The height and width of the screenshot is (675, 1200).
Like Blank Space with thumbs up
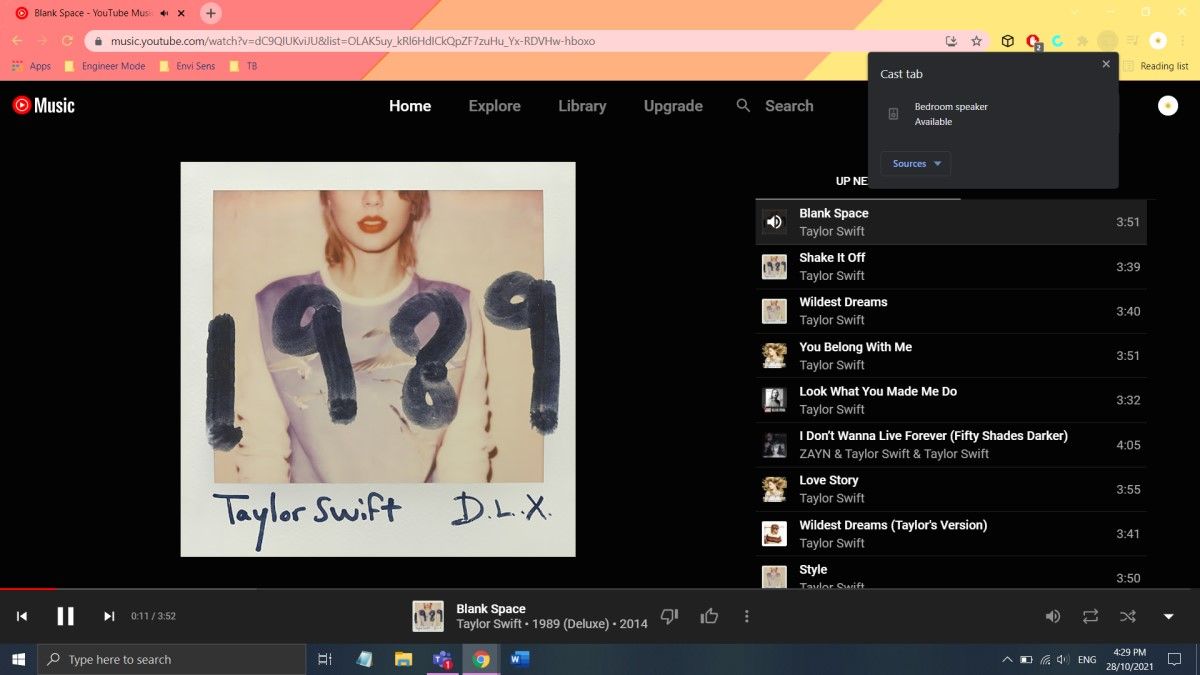pos(709,616)
